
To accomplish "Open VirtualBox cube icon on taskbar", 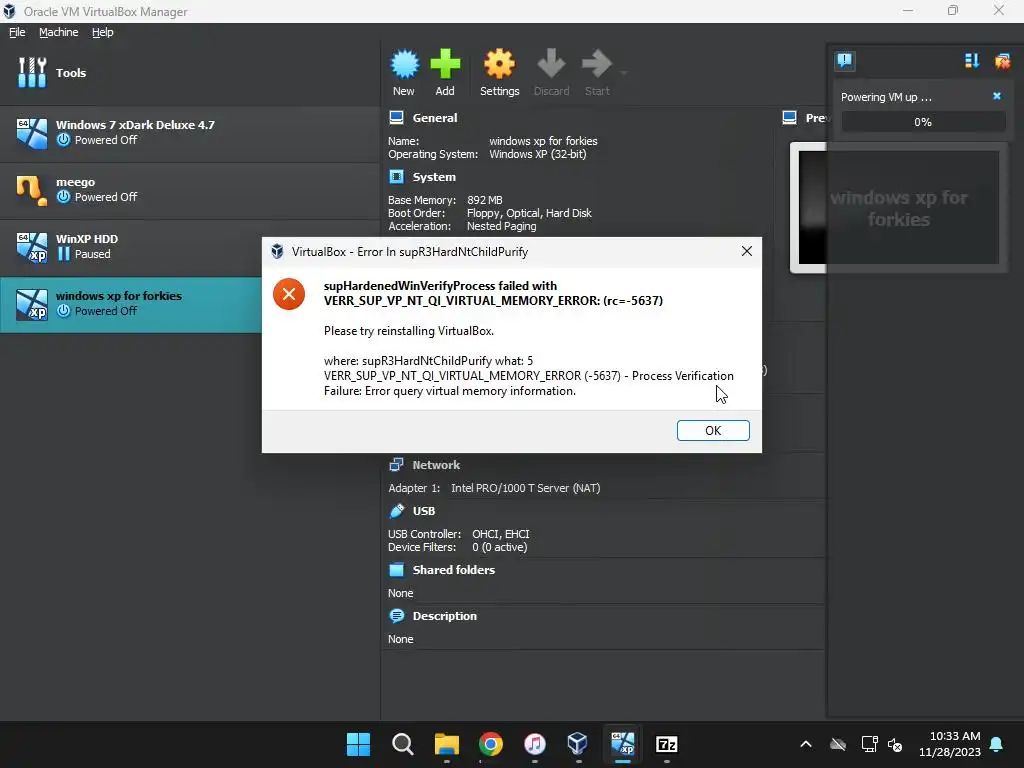I will 578,744.
